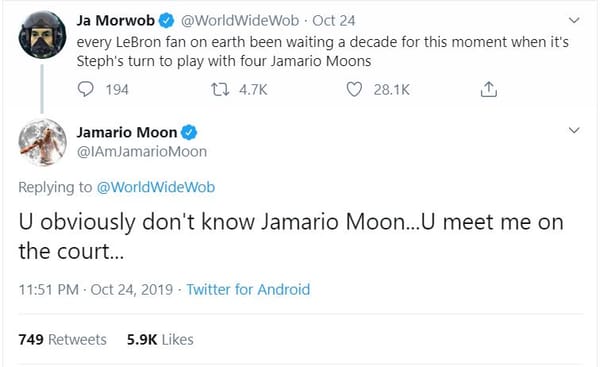The width and height of the screenshot is (600, 367).
Task: Open the @IAmJamarioMoon handle
Action: (142, 152)
